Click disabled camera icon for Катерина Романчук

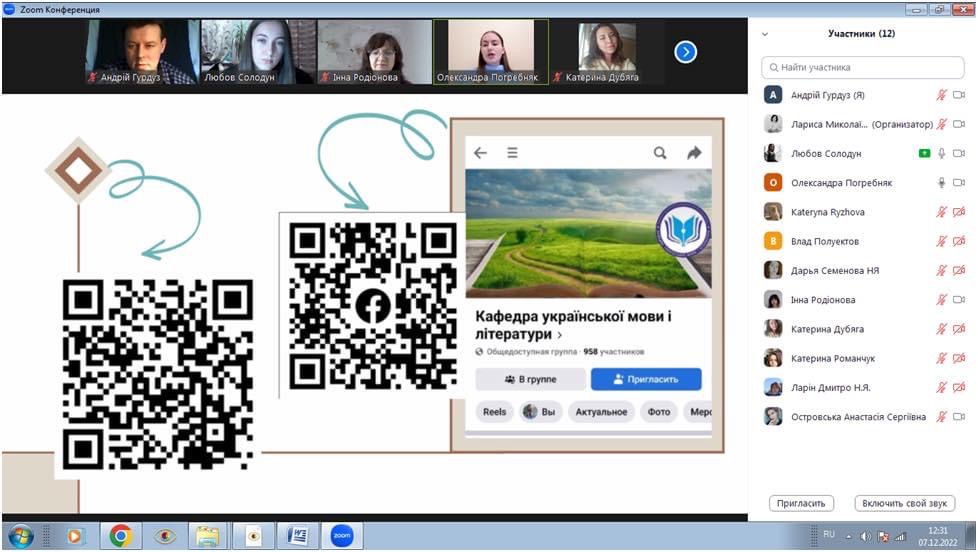[x=959, y=359]
